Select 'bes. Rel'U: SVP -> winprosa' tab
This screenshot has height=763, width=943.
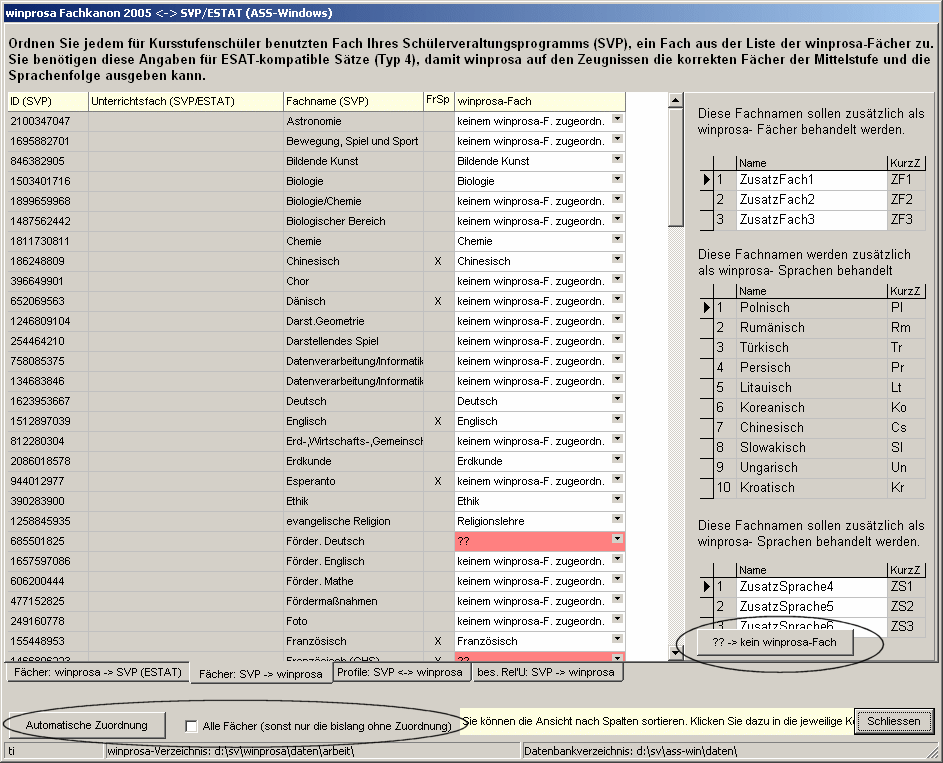click(x=547, y=672)
